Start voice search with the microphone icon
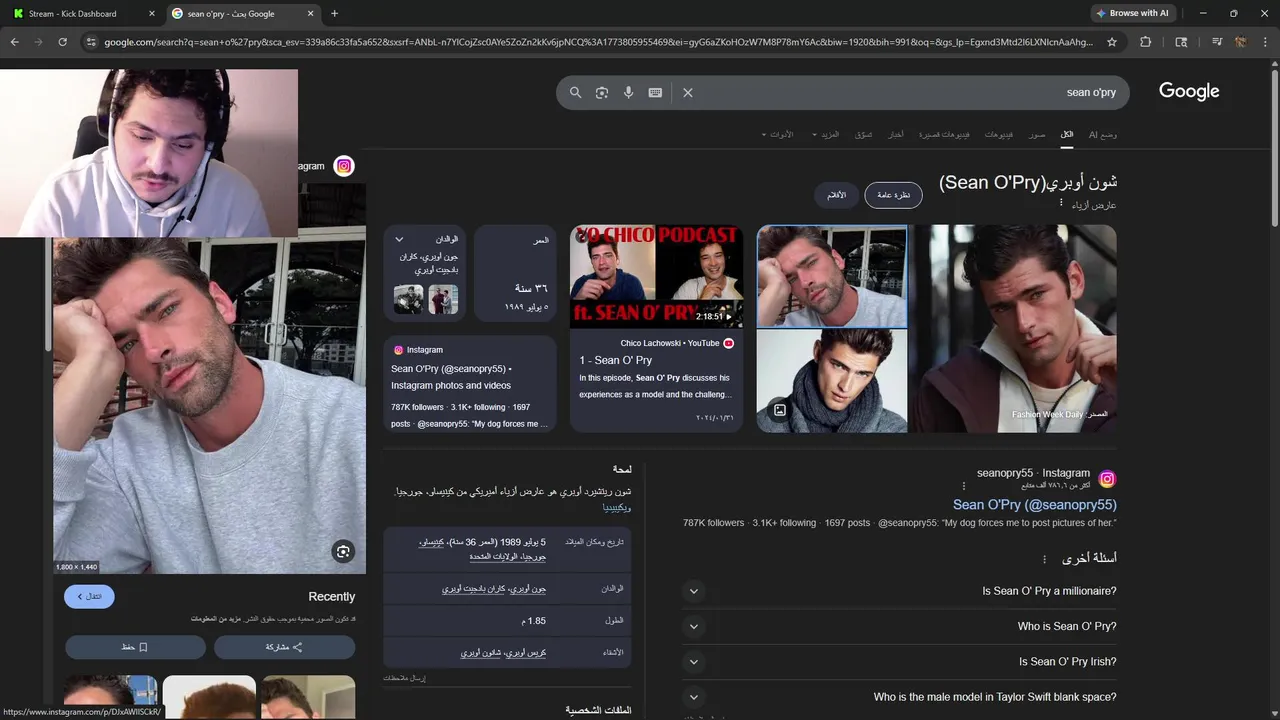The height and width of the screenshot is (720, 1280). tap(628, 92)
